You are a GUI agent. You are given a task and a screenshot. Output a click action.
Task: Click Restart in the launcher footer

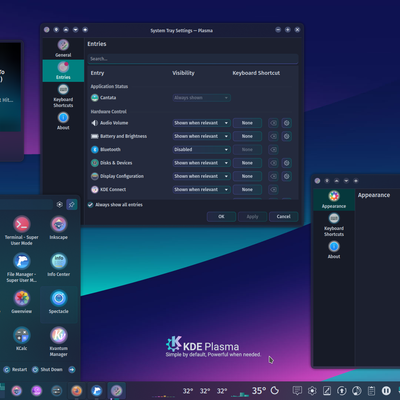click(16, 369)
